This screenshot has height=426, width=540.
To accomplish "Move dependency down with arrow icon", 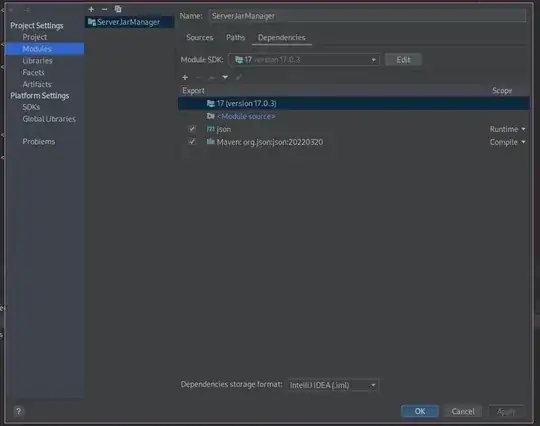I will click(225, 77).
